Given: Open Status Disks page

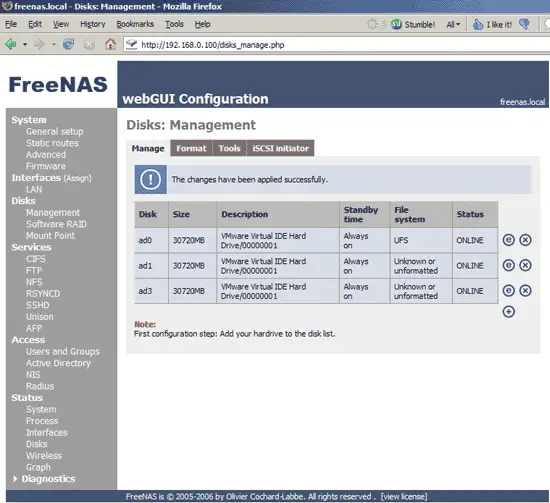Looking at the screenshot, I should tap(36, 444).
